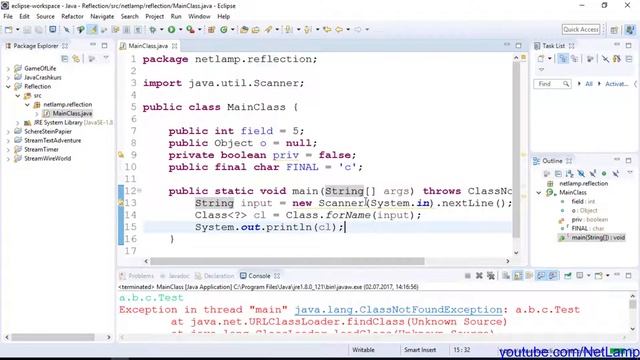Toggle Categorized view in Task List
The image size is (640, 360).
563,59
